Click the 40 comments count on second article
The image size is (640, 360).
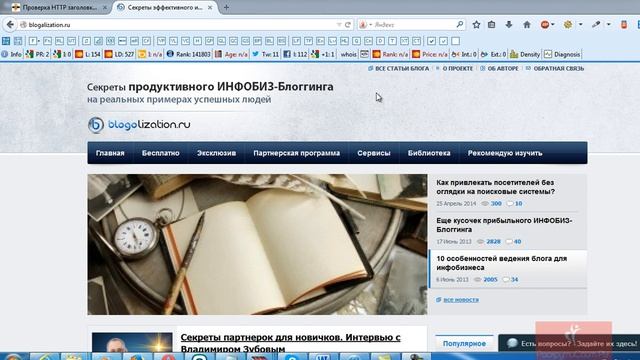click(x=517, y=242)
